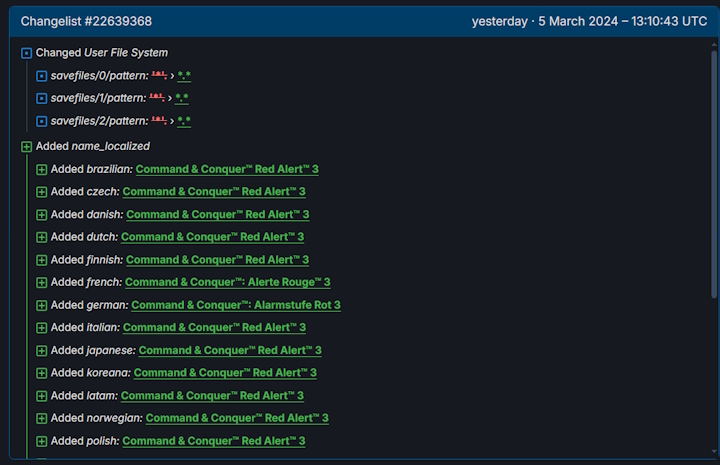This screenshot has width=720, height=465.
Task: Click the plus icon beside Added polish
Action: pyautogui.click(x=41, y=441)
